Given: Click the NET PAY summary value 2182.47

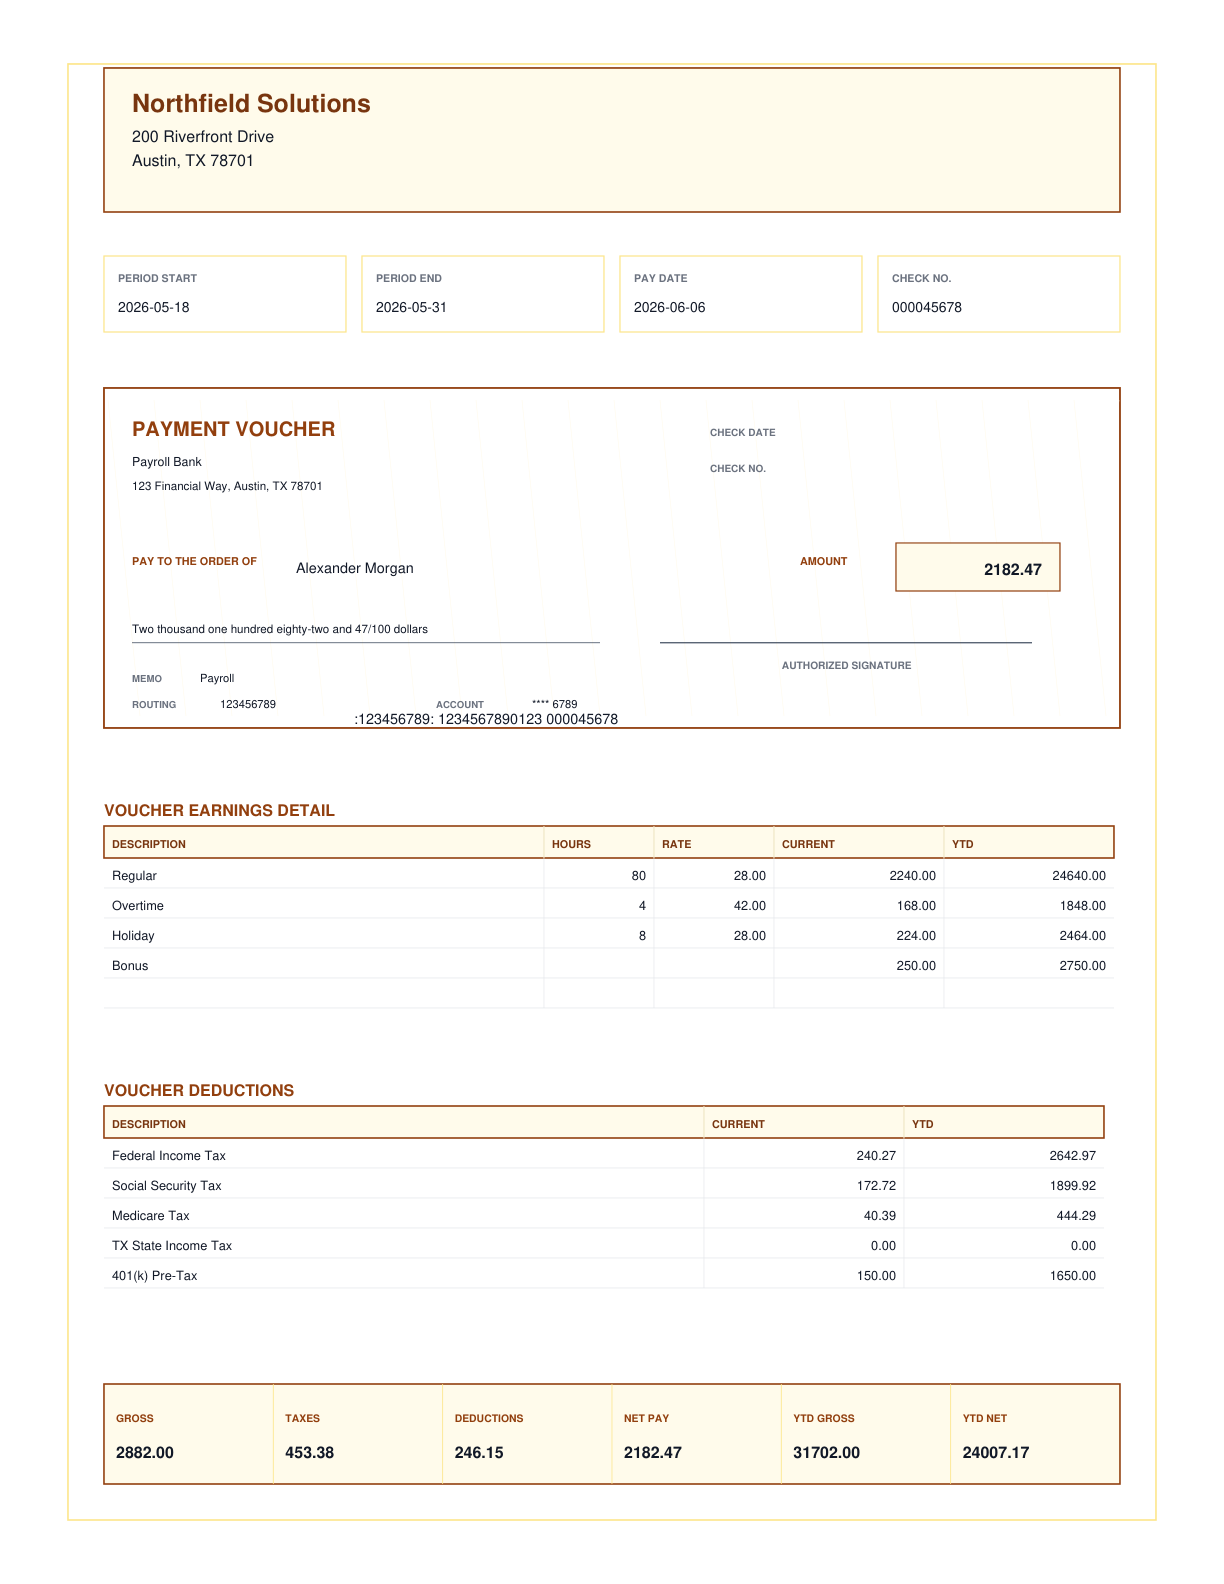Looking at the screenshot, I should 653,1453.
